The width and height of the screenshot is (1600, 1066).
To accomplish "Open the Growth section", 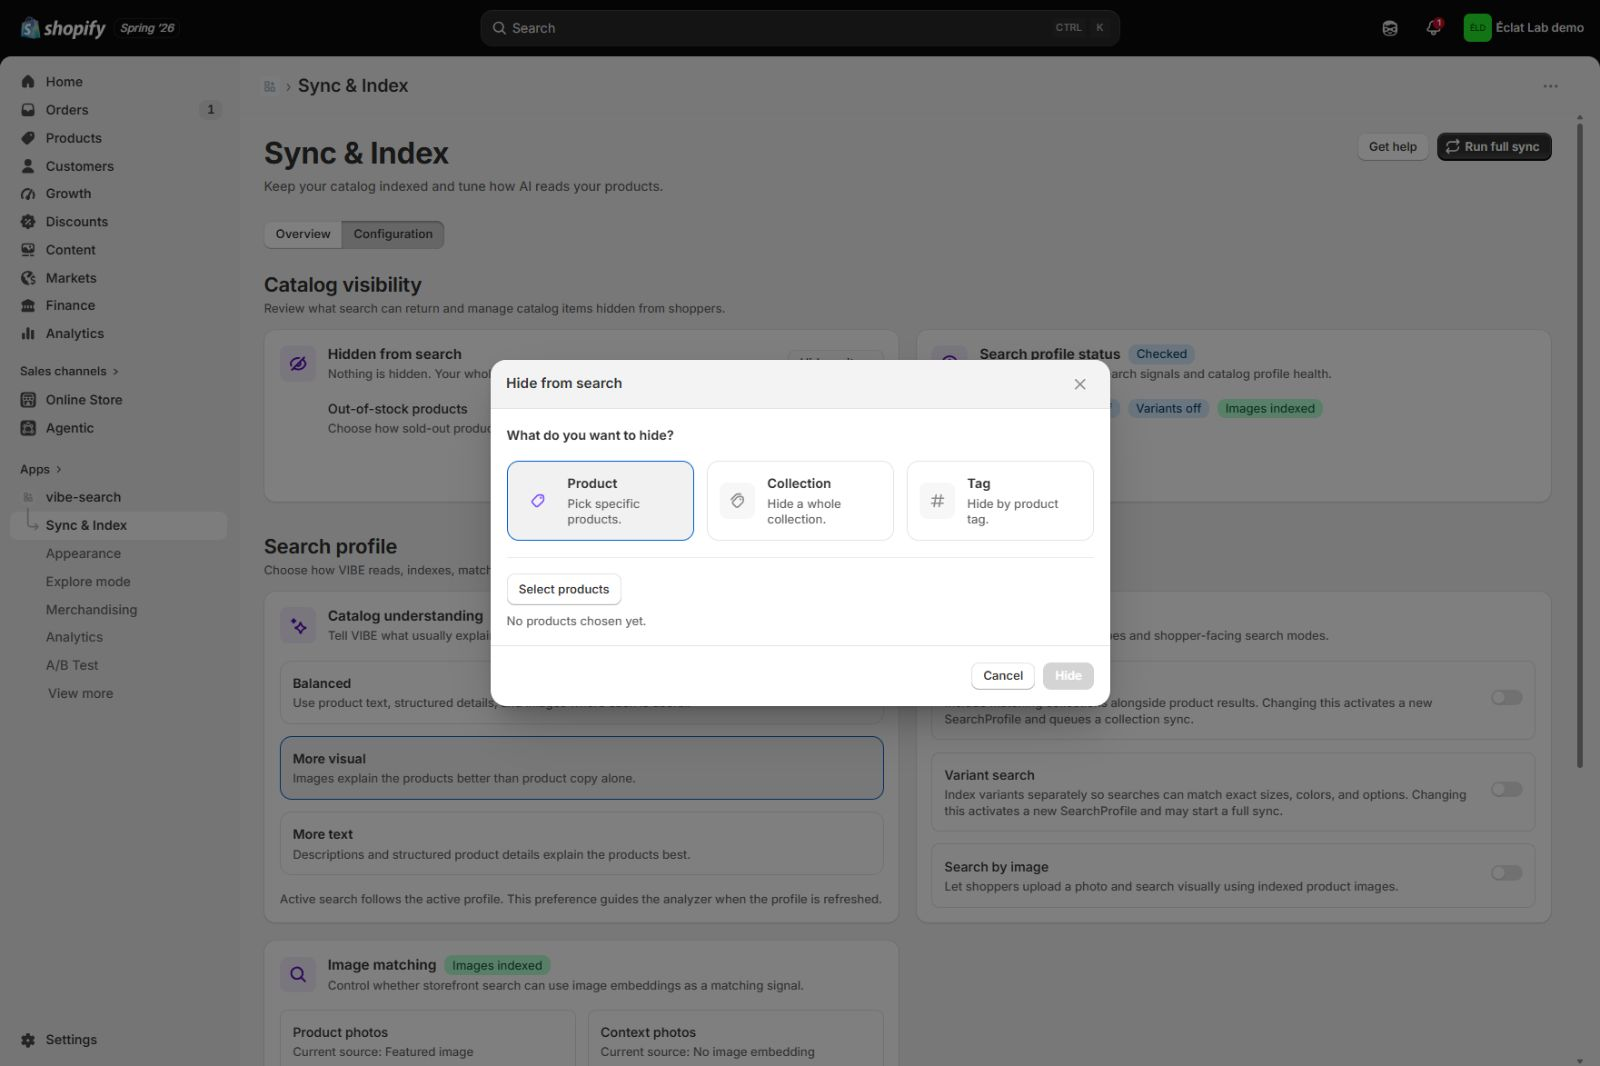I will click(68, 193).
